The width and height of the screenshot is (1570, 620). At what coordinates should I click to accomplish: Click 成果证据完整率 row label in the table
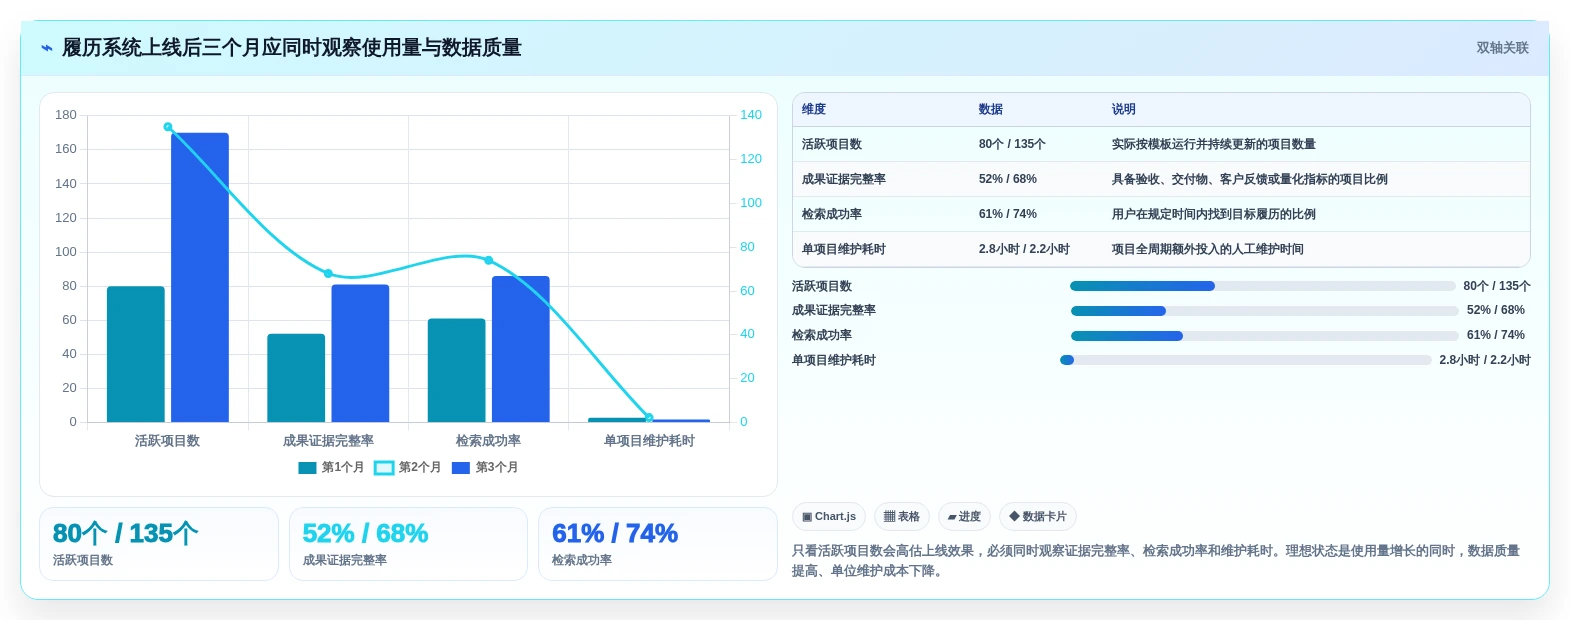pyautogui.click(x=844, y=179)
